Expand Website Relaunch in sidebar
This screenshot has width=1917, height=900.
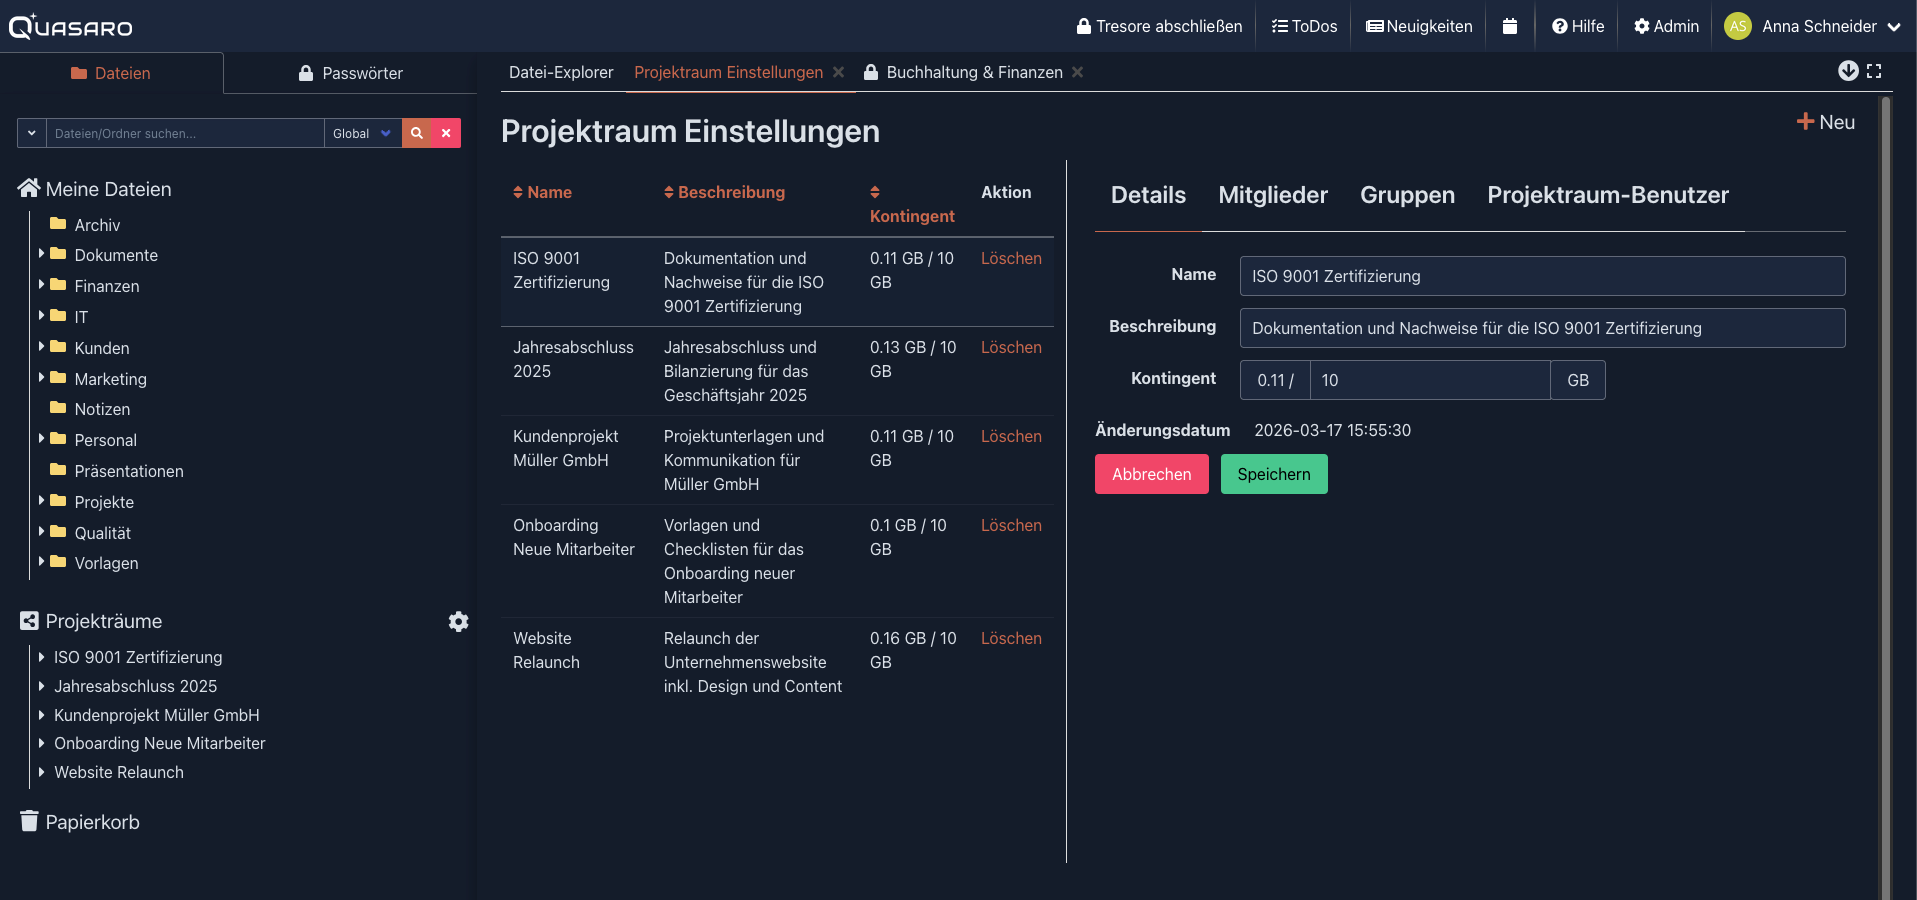(41, 772)
